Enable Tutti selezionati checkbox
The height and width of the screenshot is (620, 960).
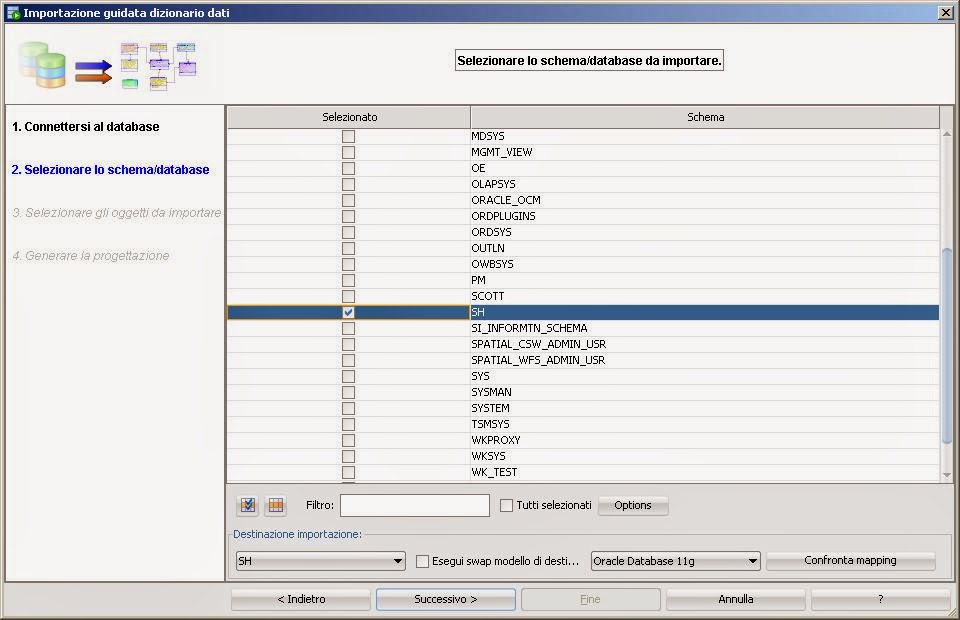pos(506,506)
